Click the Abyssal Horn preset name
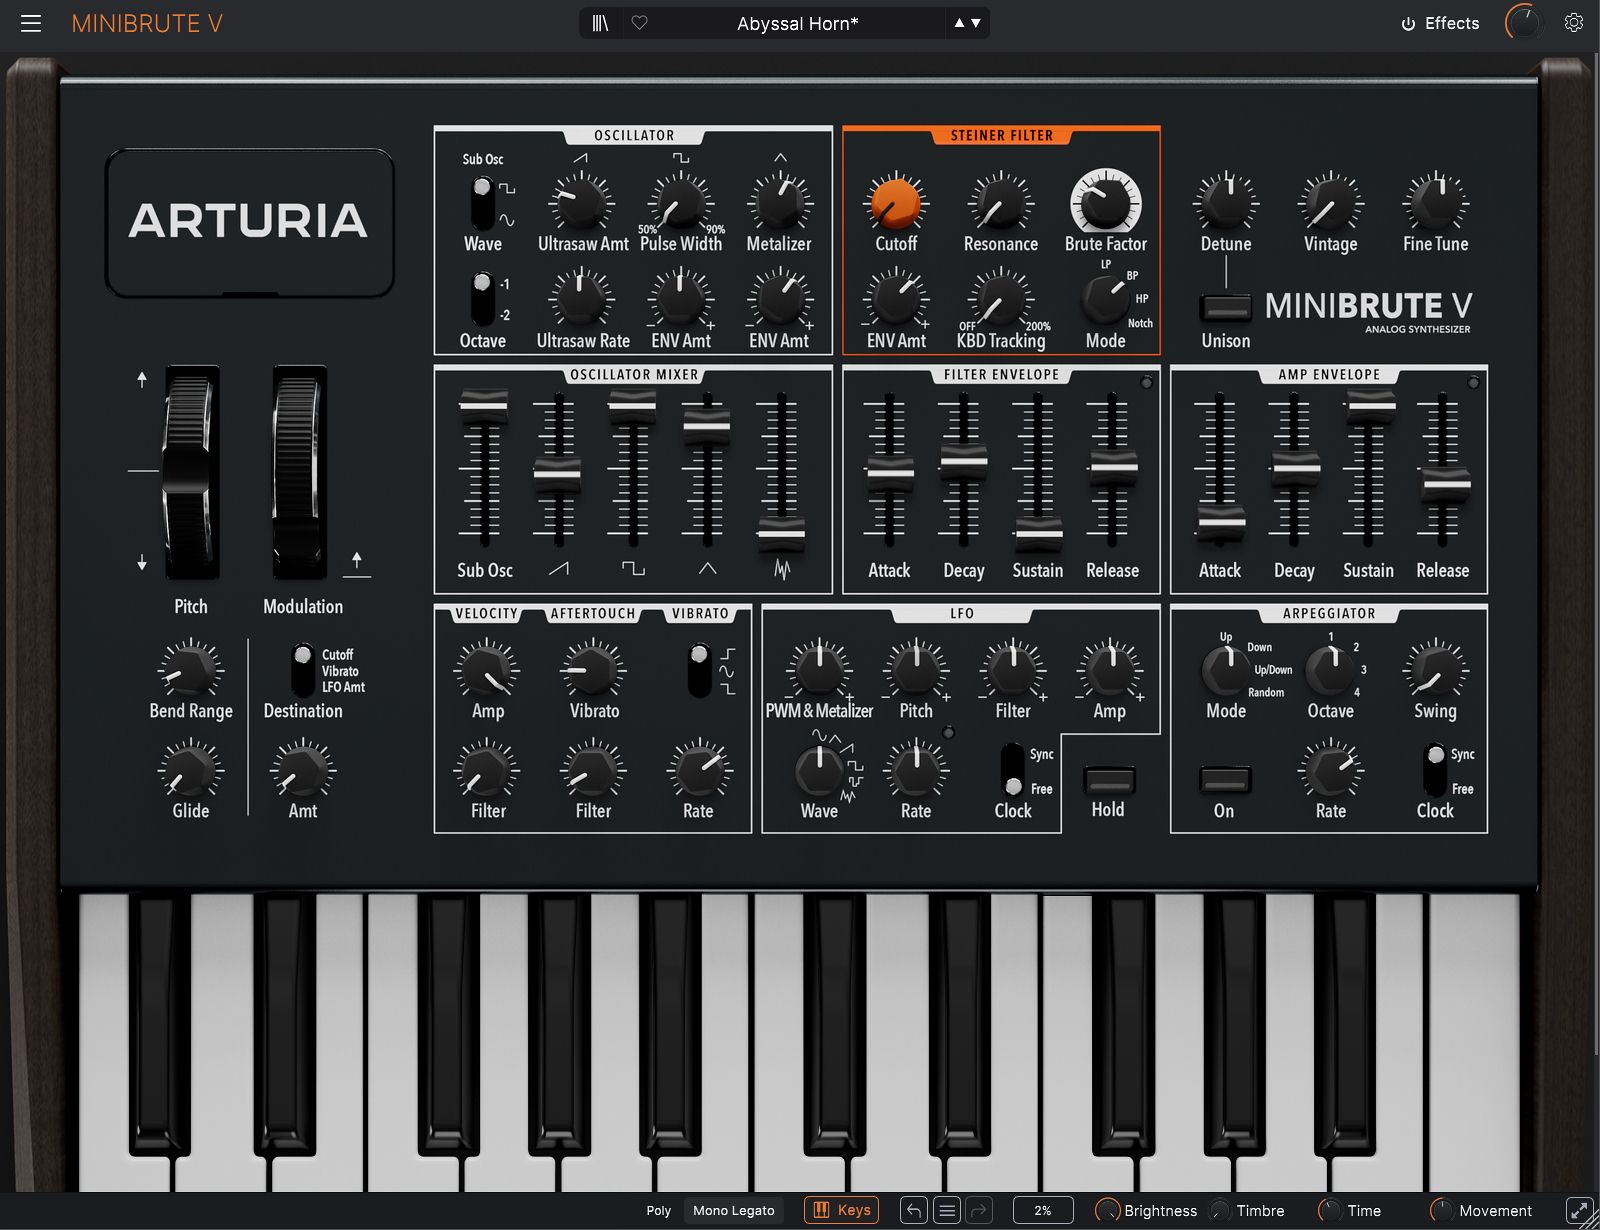The image size is (1600, 1230). click(x=797, y=23)
